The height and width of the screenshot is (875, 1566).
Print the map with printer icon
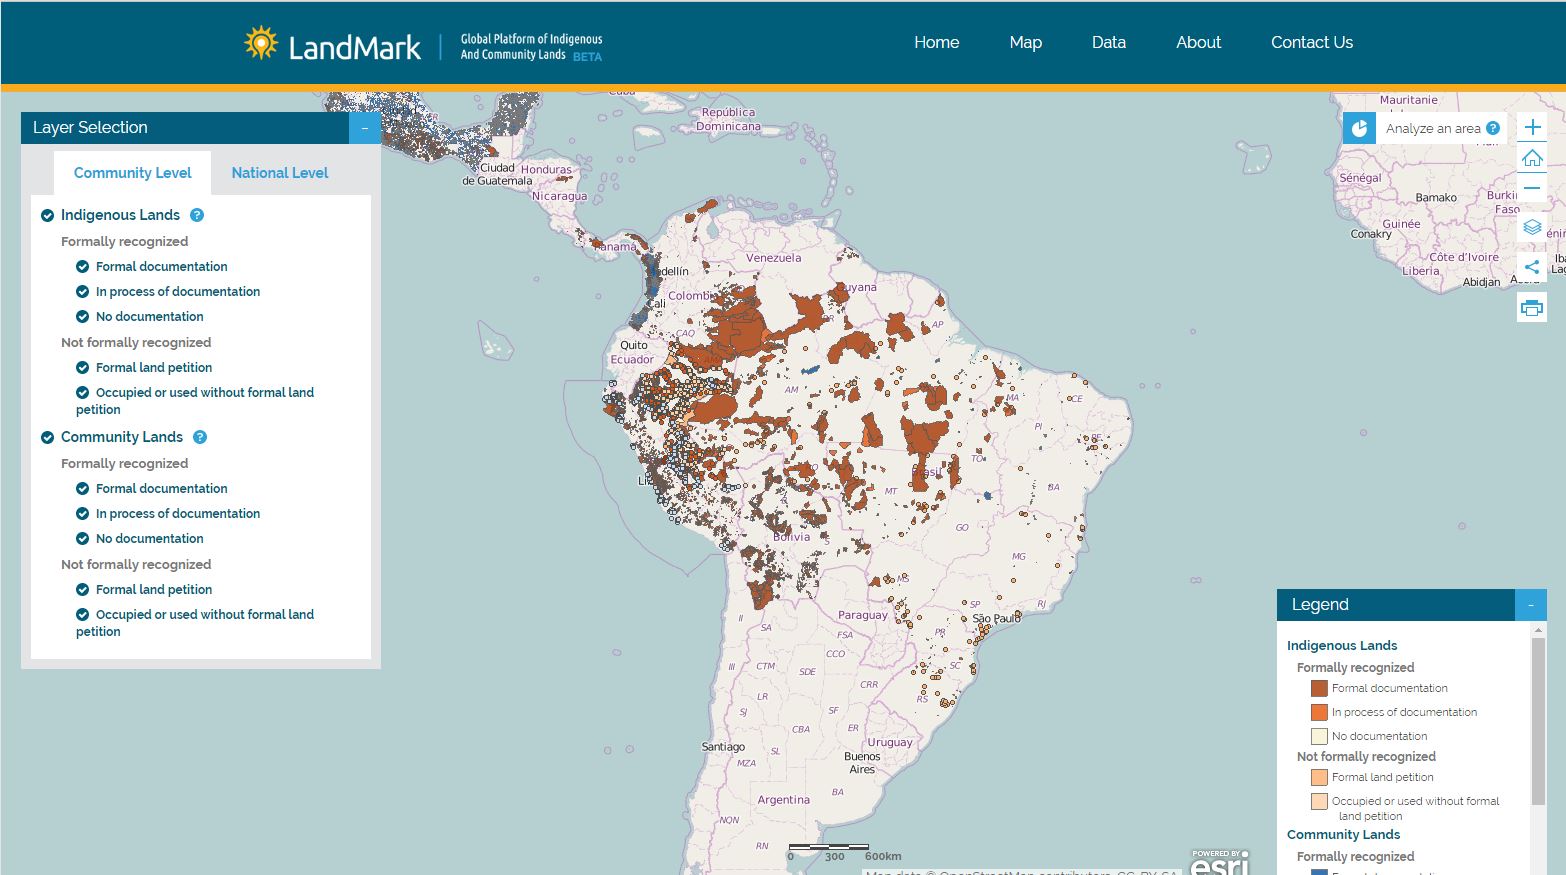click(1532, 308)
